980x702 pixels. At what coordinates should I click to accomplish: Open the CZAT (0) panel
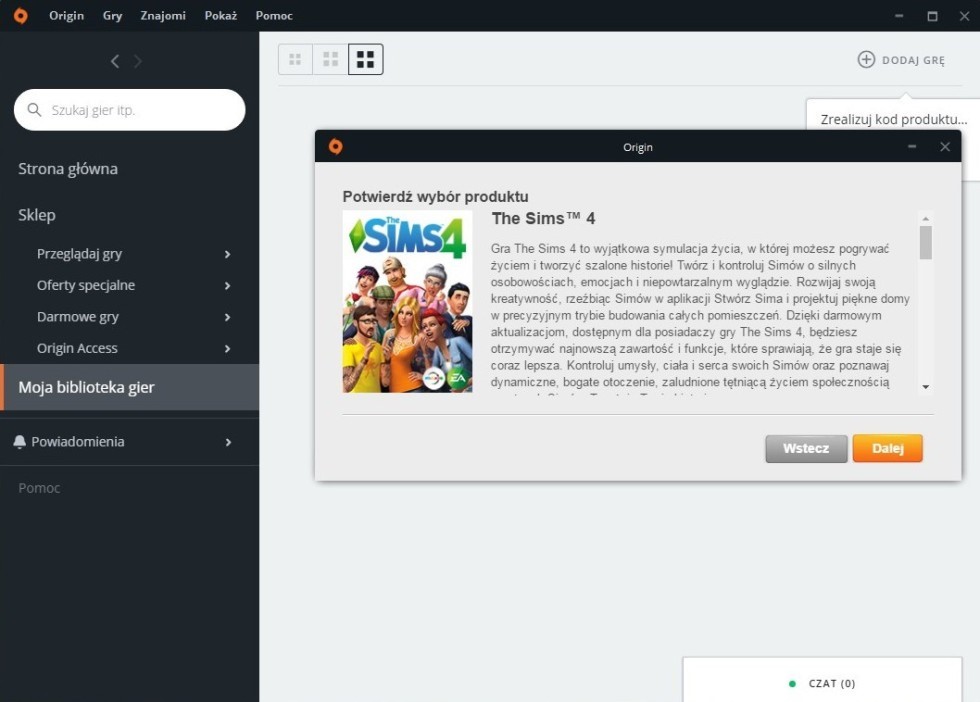click(x=822, y=679)
